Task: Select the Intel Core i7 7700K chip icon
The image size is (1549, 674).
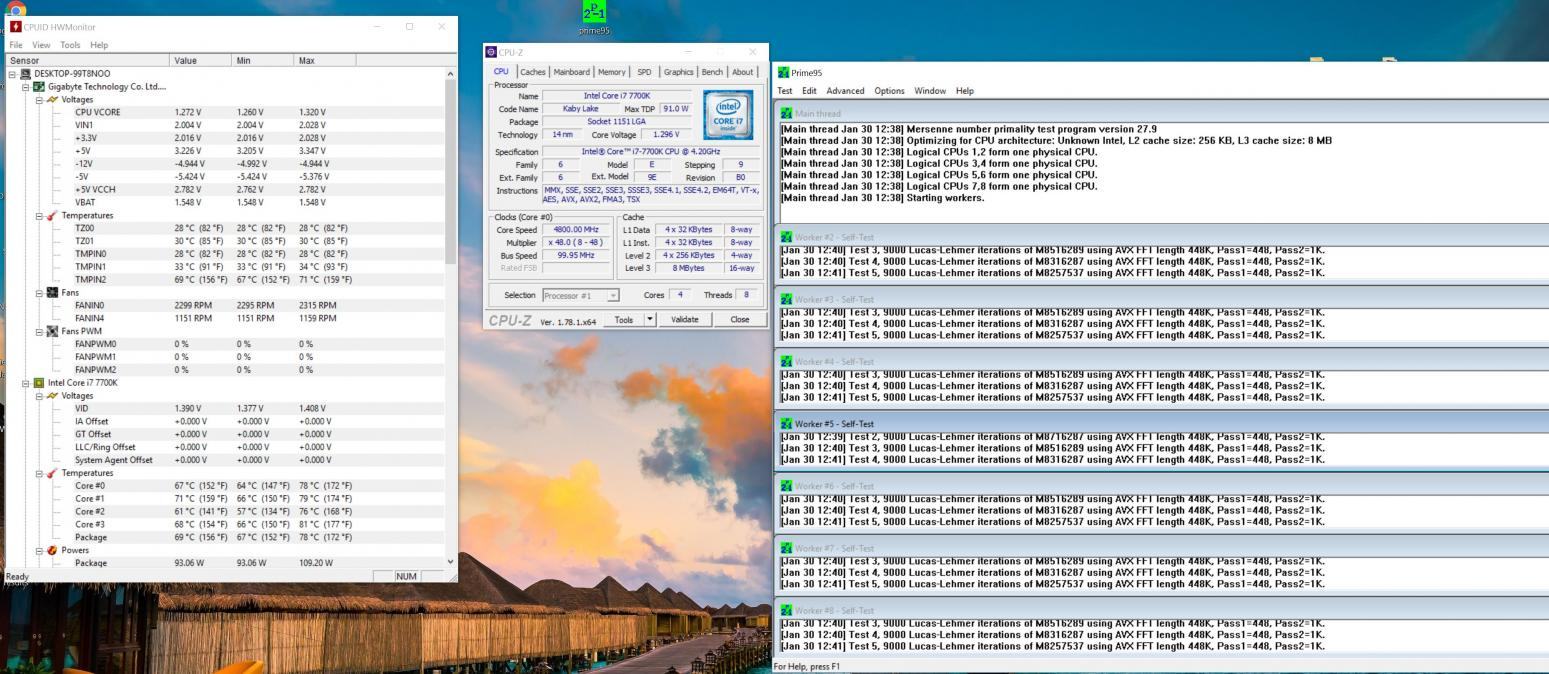Action: [39, 382]
